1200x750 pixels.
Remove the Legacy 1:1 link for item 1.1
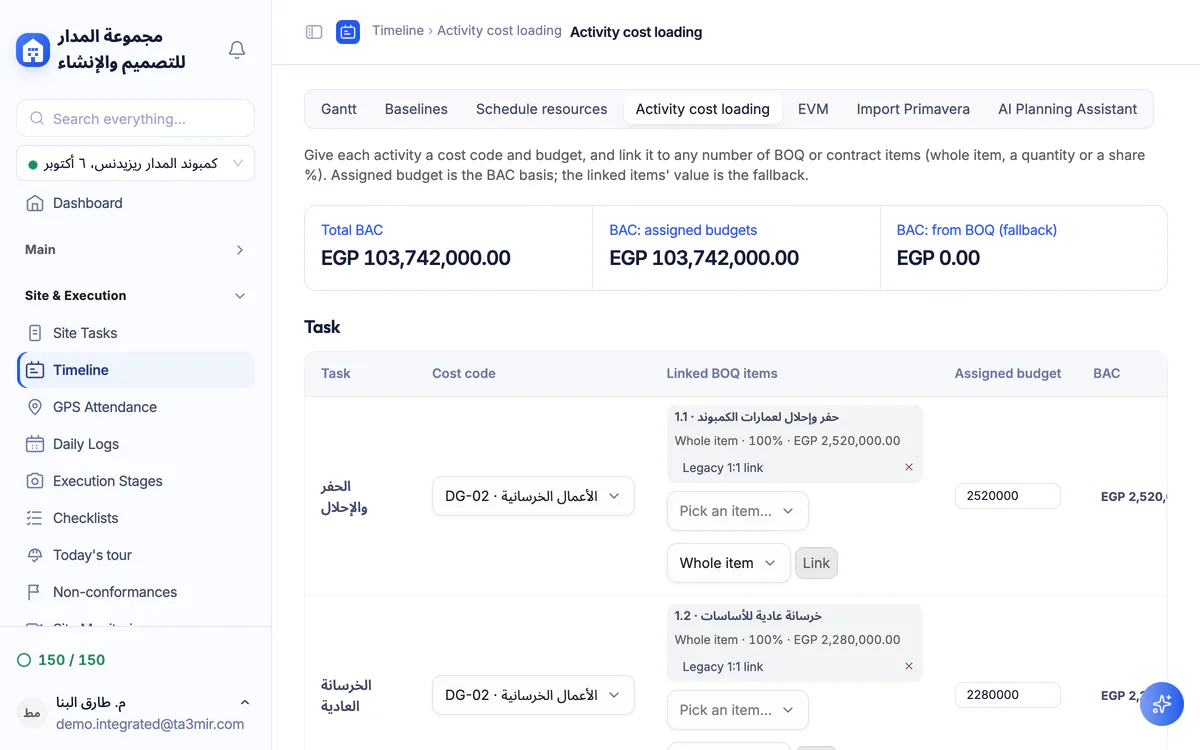[909, 467]
